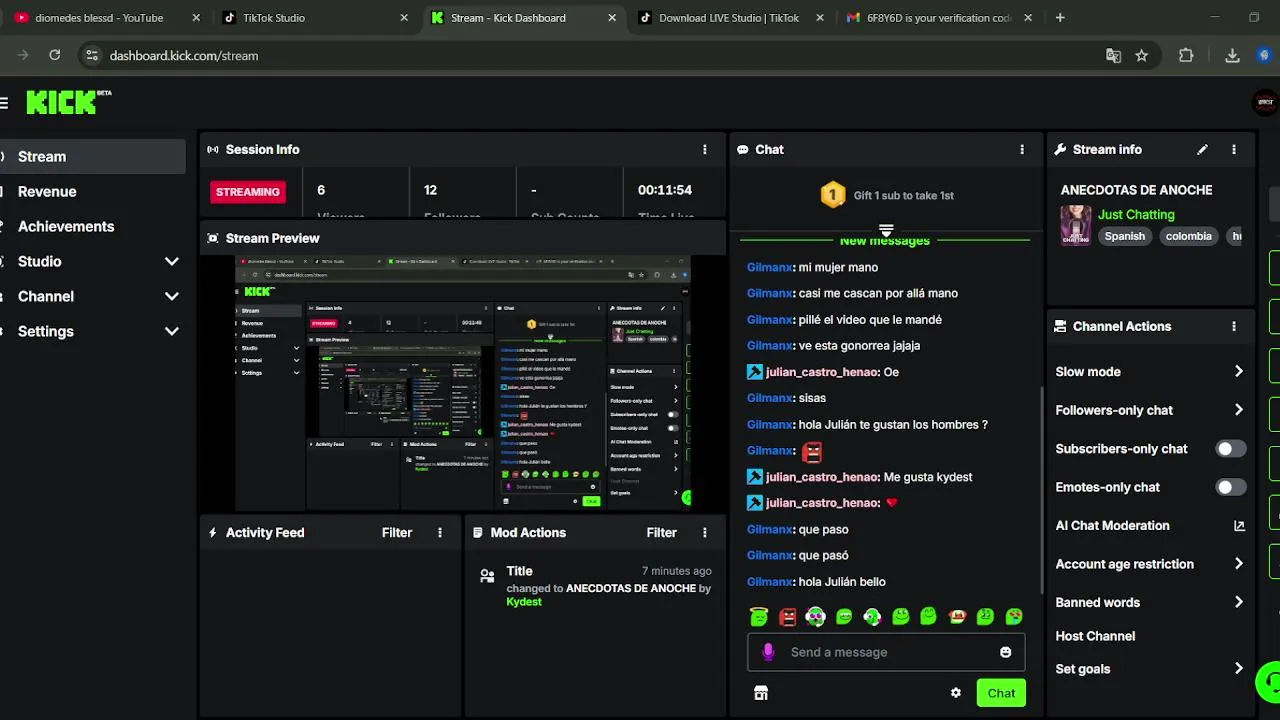The width and height of the screenshot is (1280, 720).
Task: Open Revenue in the sidebar
Action: 92,192
